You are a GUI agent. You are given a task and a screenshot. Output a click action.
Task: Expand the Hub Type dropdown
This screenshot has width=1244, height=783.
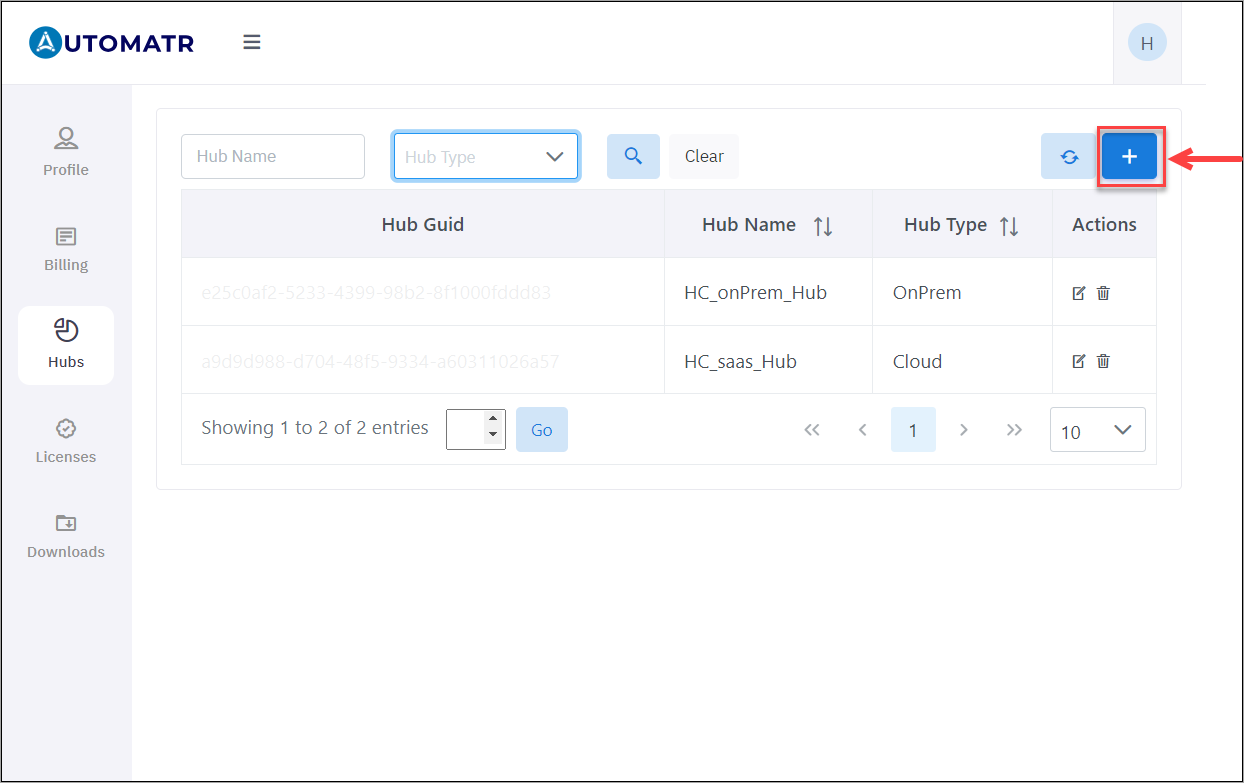[486, 156]
